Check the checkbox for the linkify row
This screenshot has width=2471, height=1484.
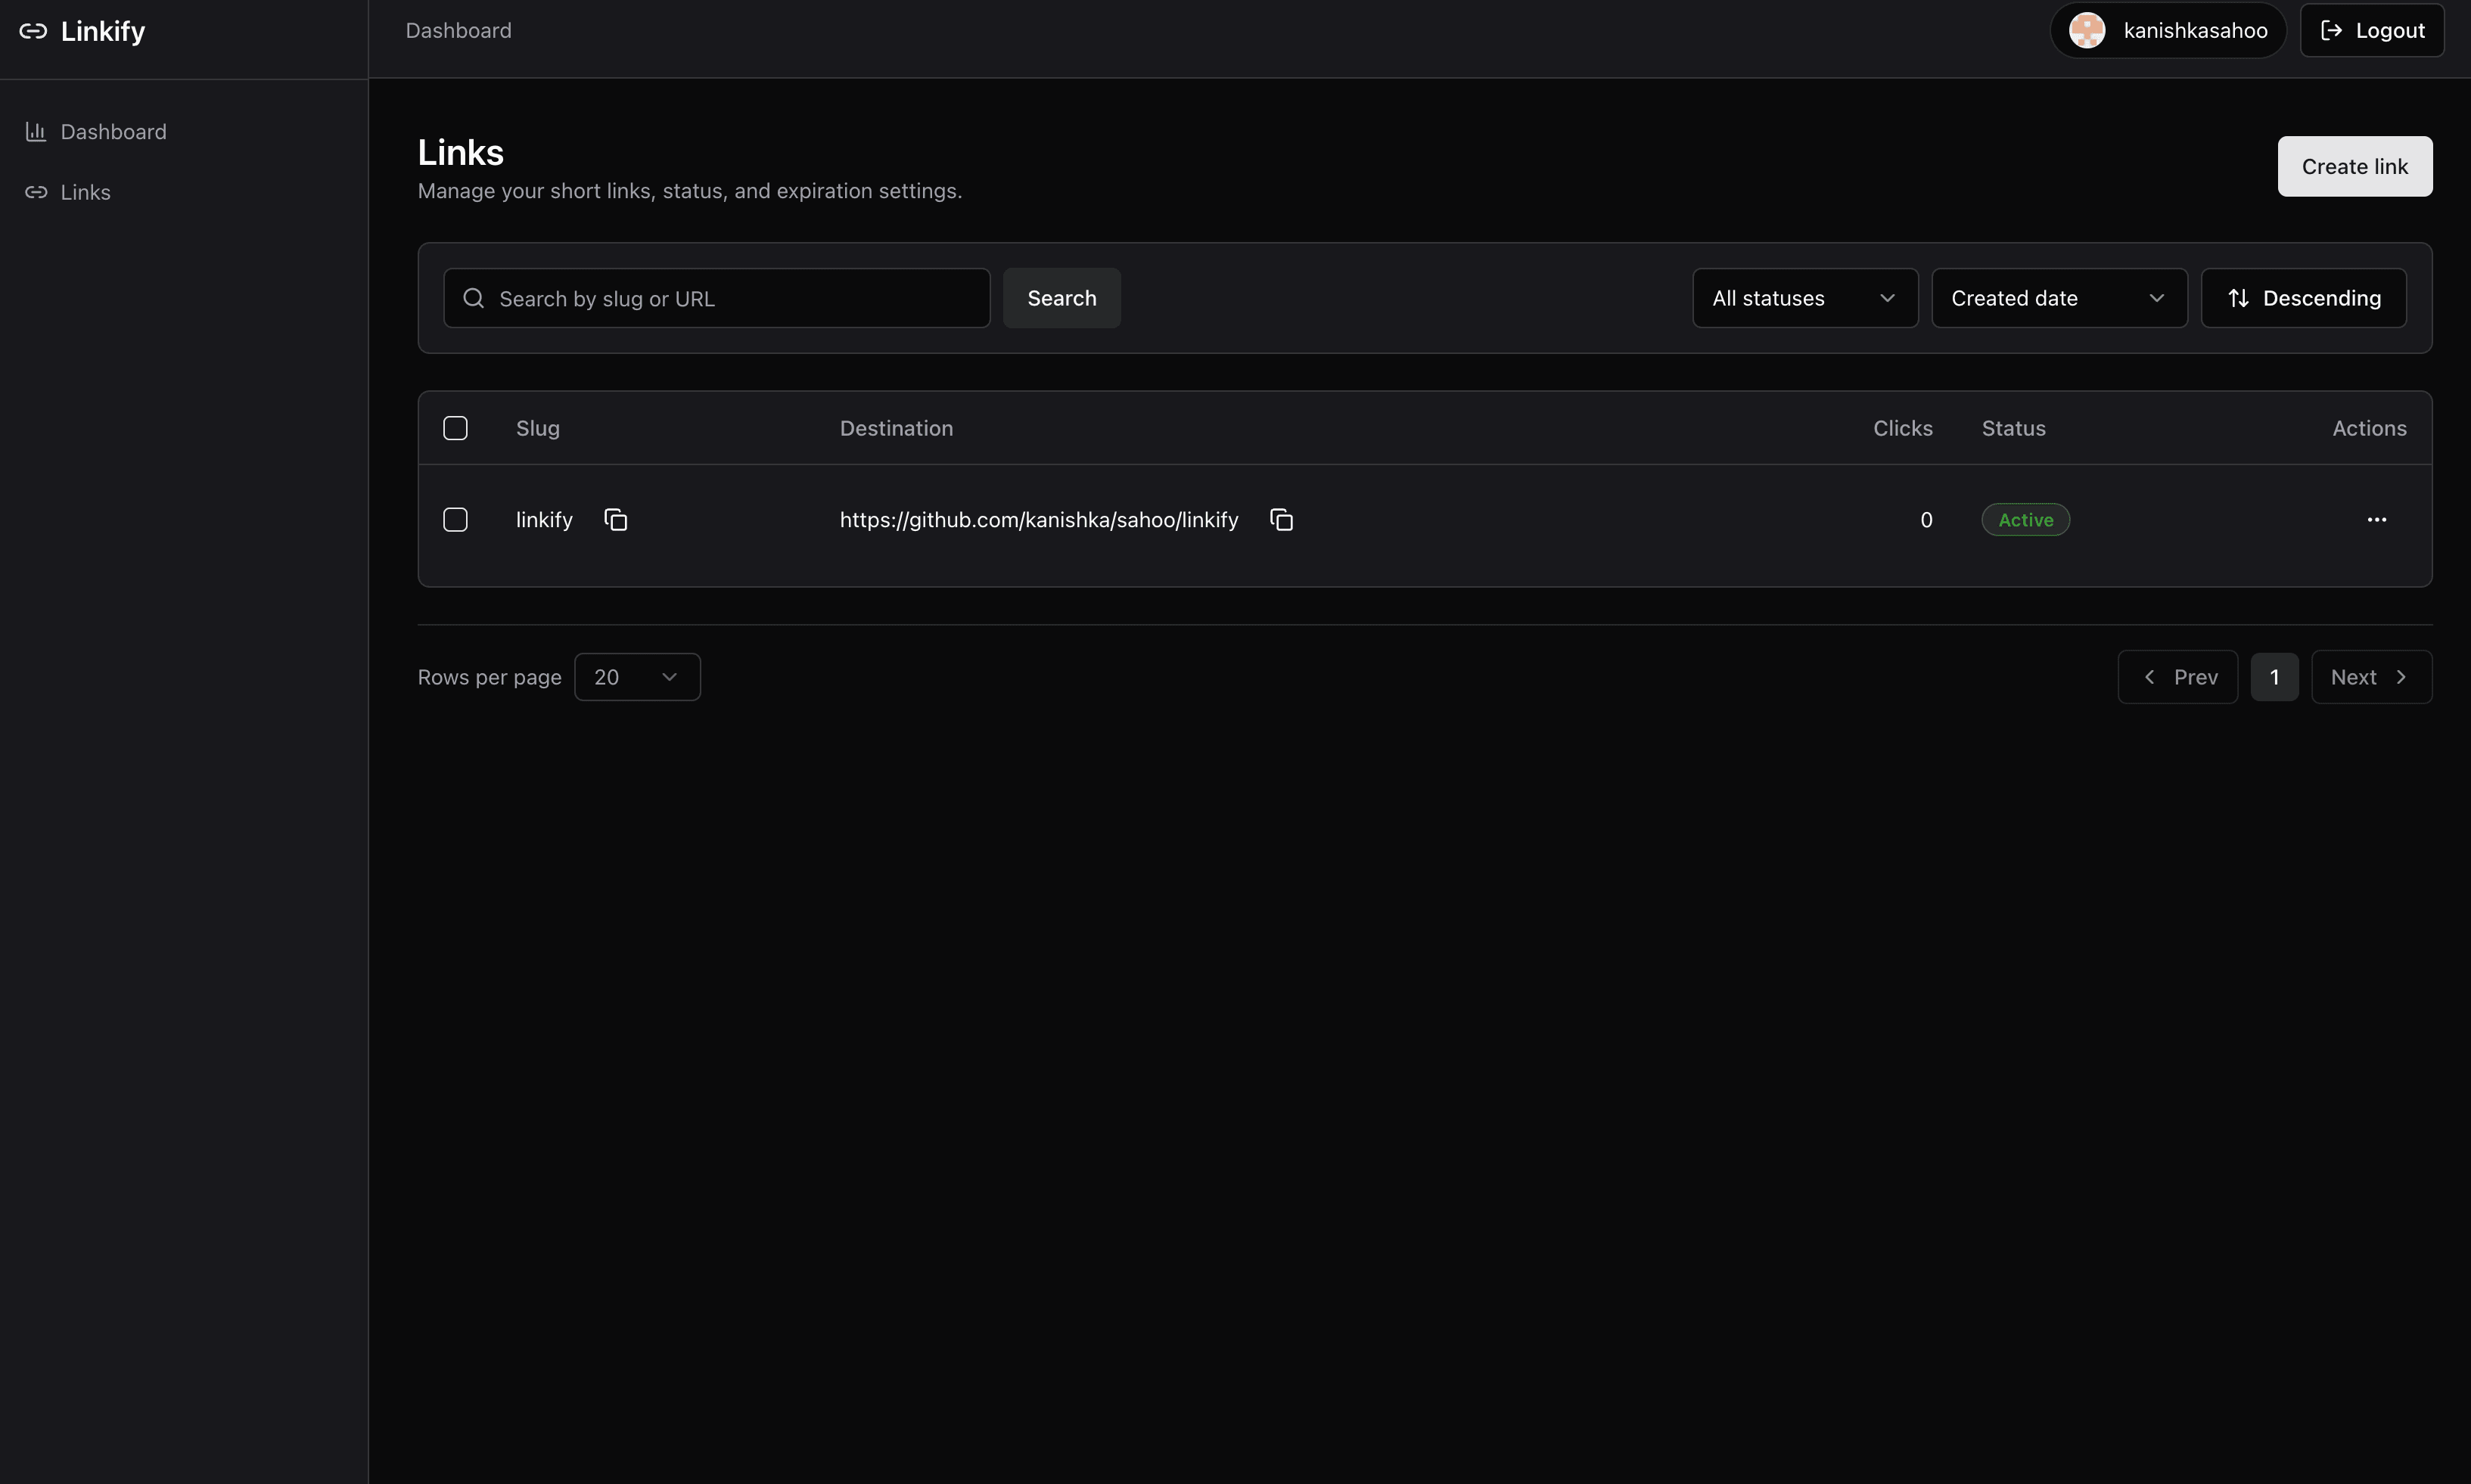[456, 519]
